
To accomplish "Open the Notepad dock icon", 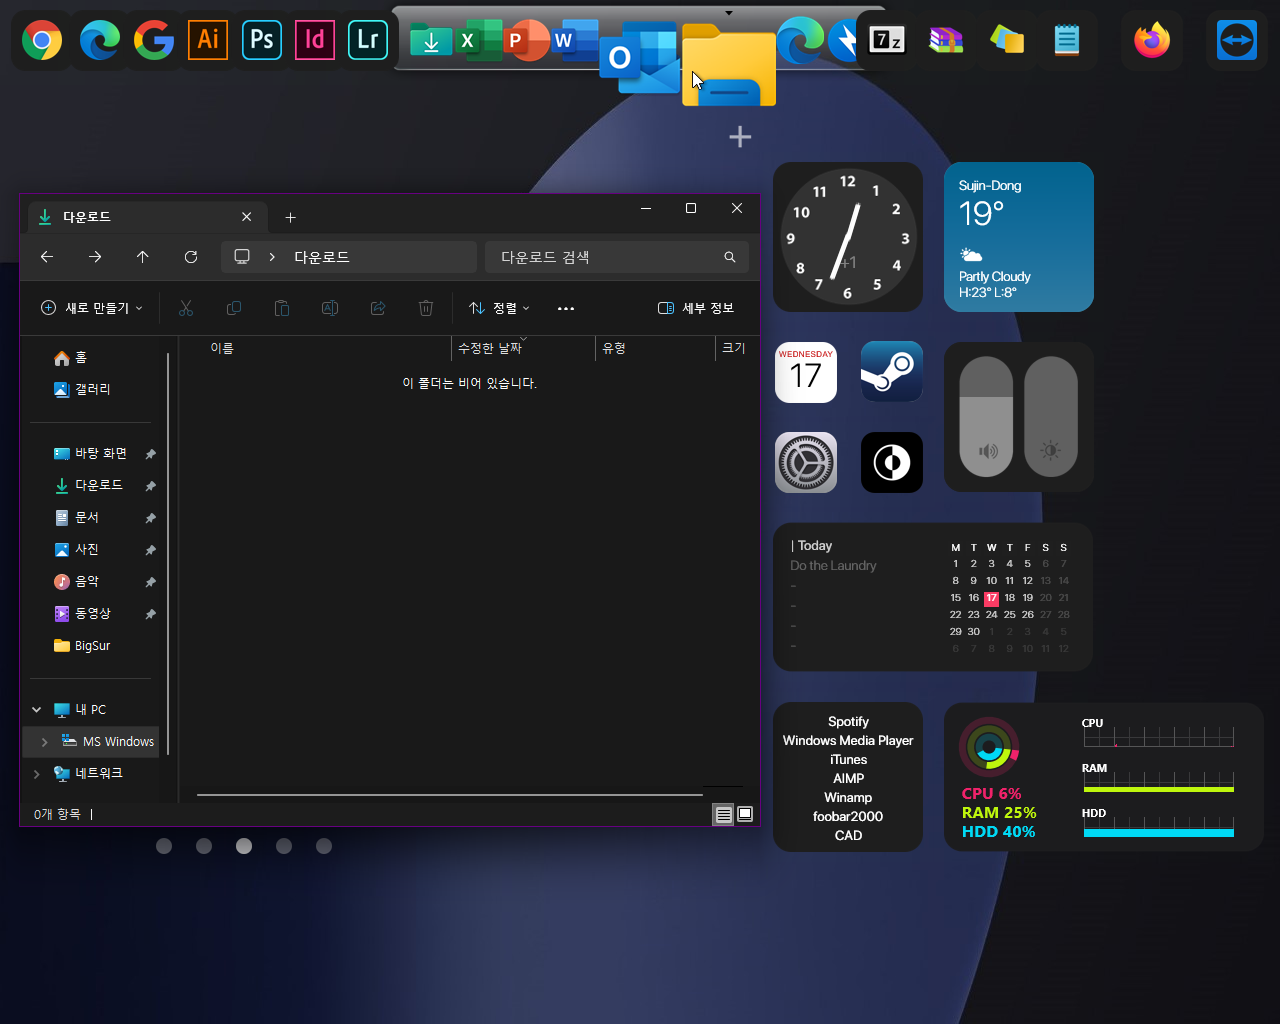I will pos(1067,40).
